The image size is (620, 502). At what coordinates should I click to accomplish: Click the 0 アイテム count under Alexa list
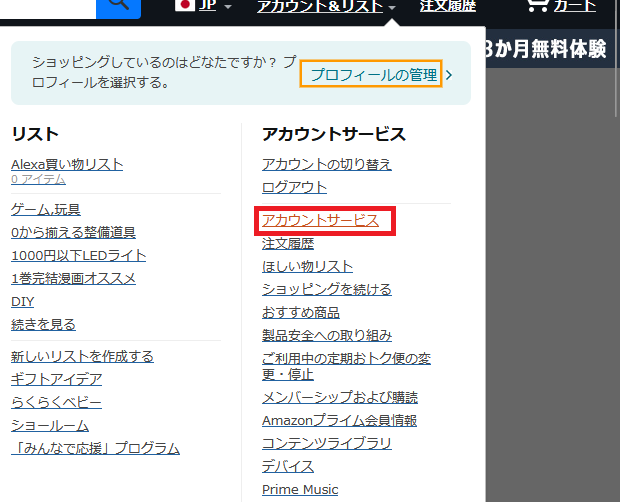pos(38,179)
